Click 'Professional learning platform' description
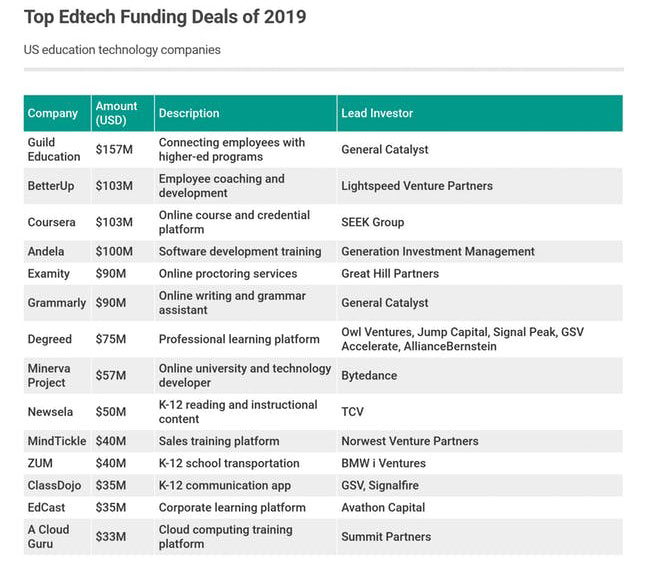The image size is (648, 566). [x=245, y=339]
